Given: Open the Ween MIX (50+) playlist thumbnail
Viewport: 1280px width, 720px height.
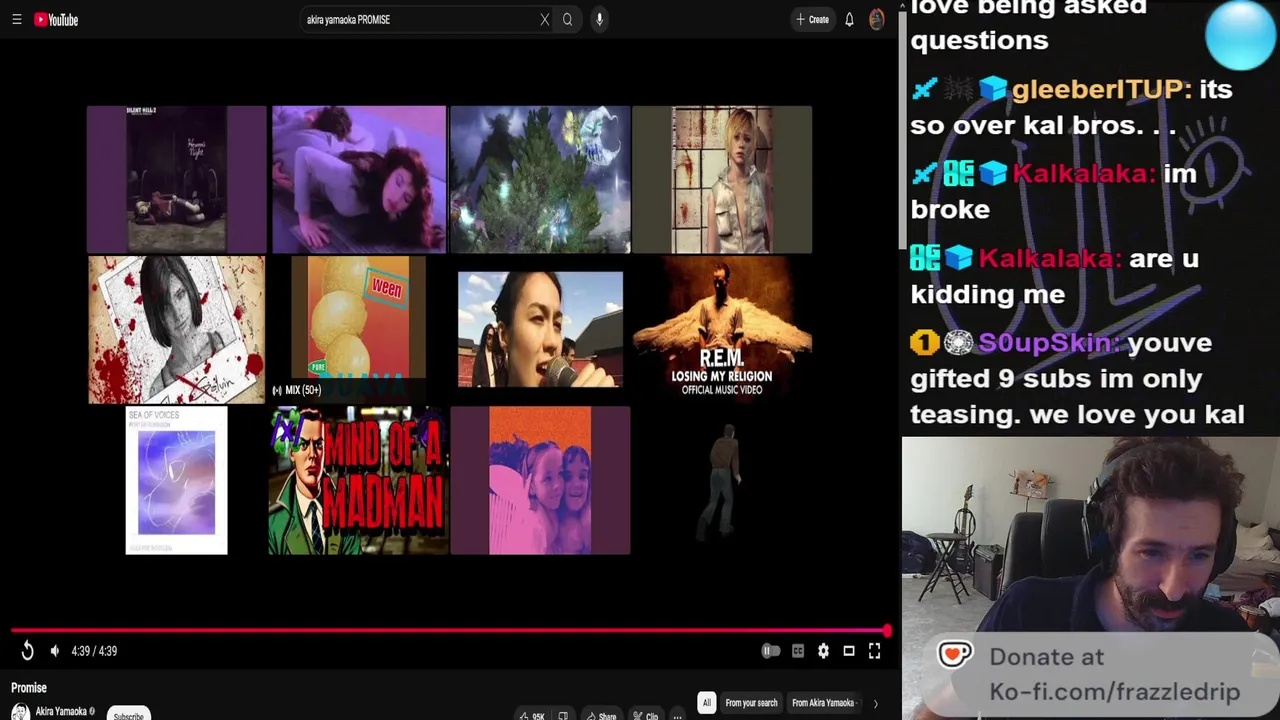Looking at the screenshot, I should click(x=359, y=329).
